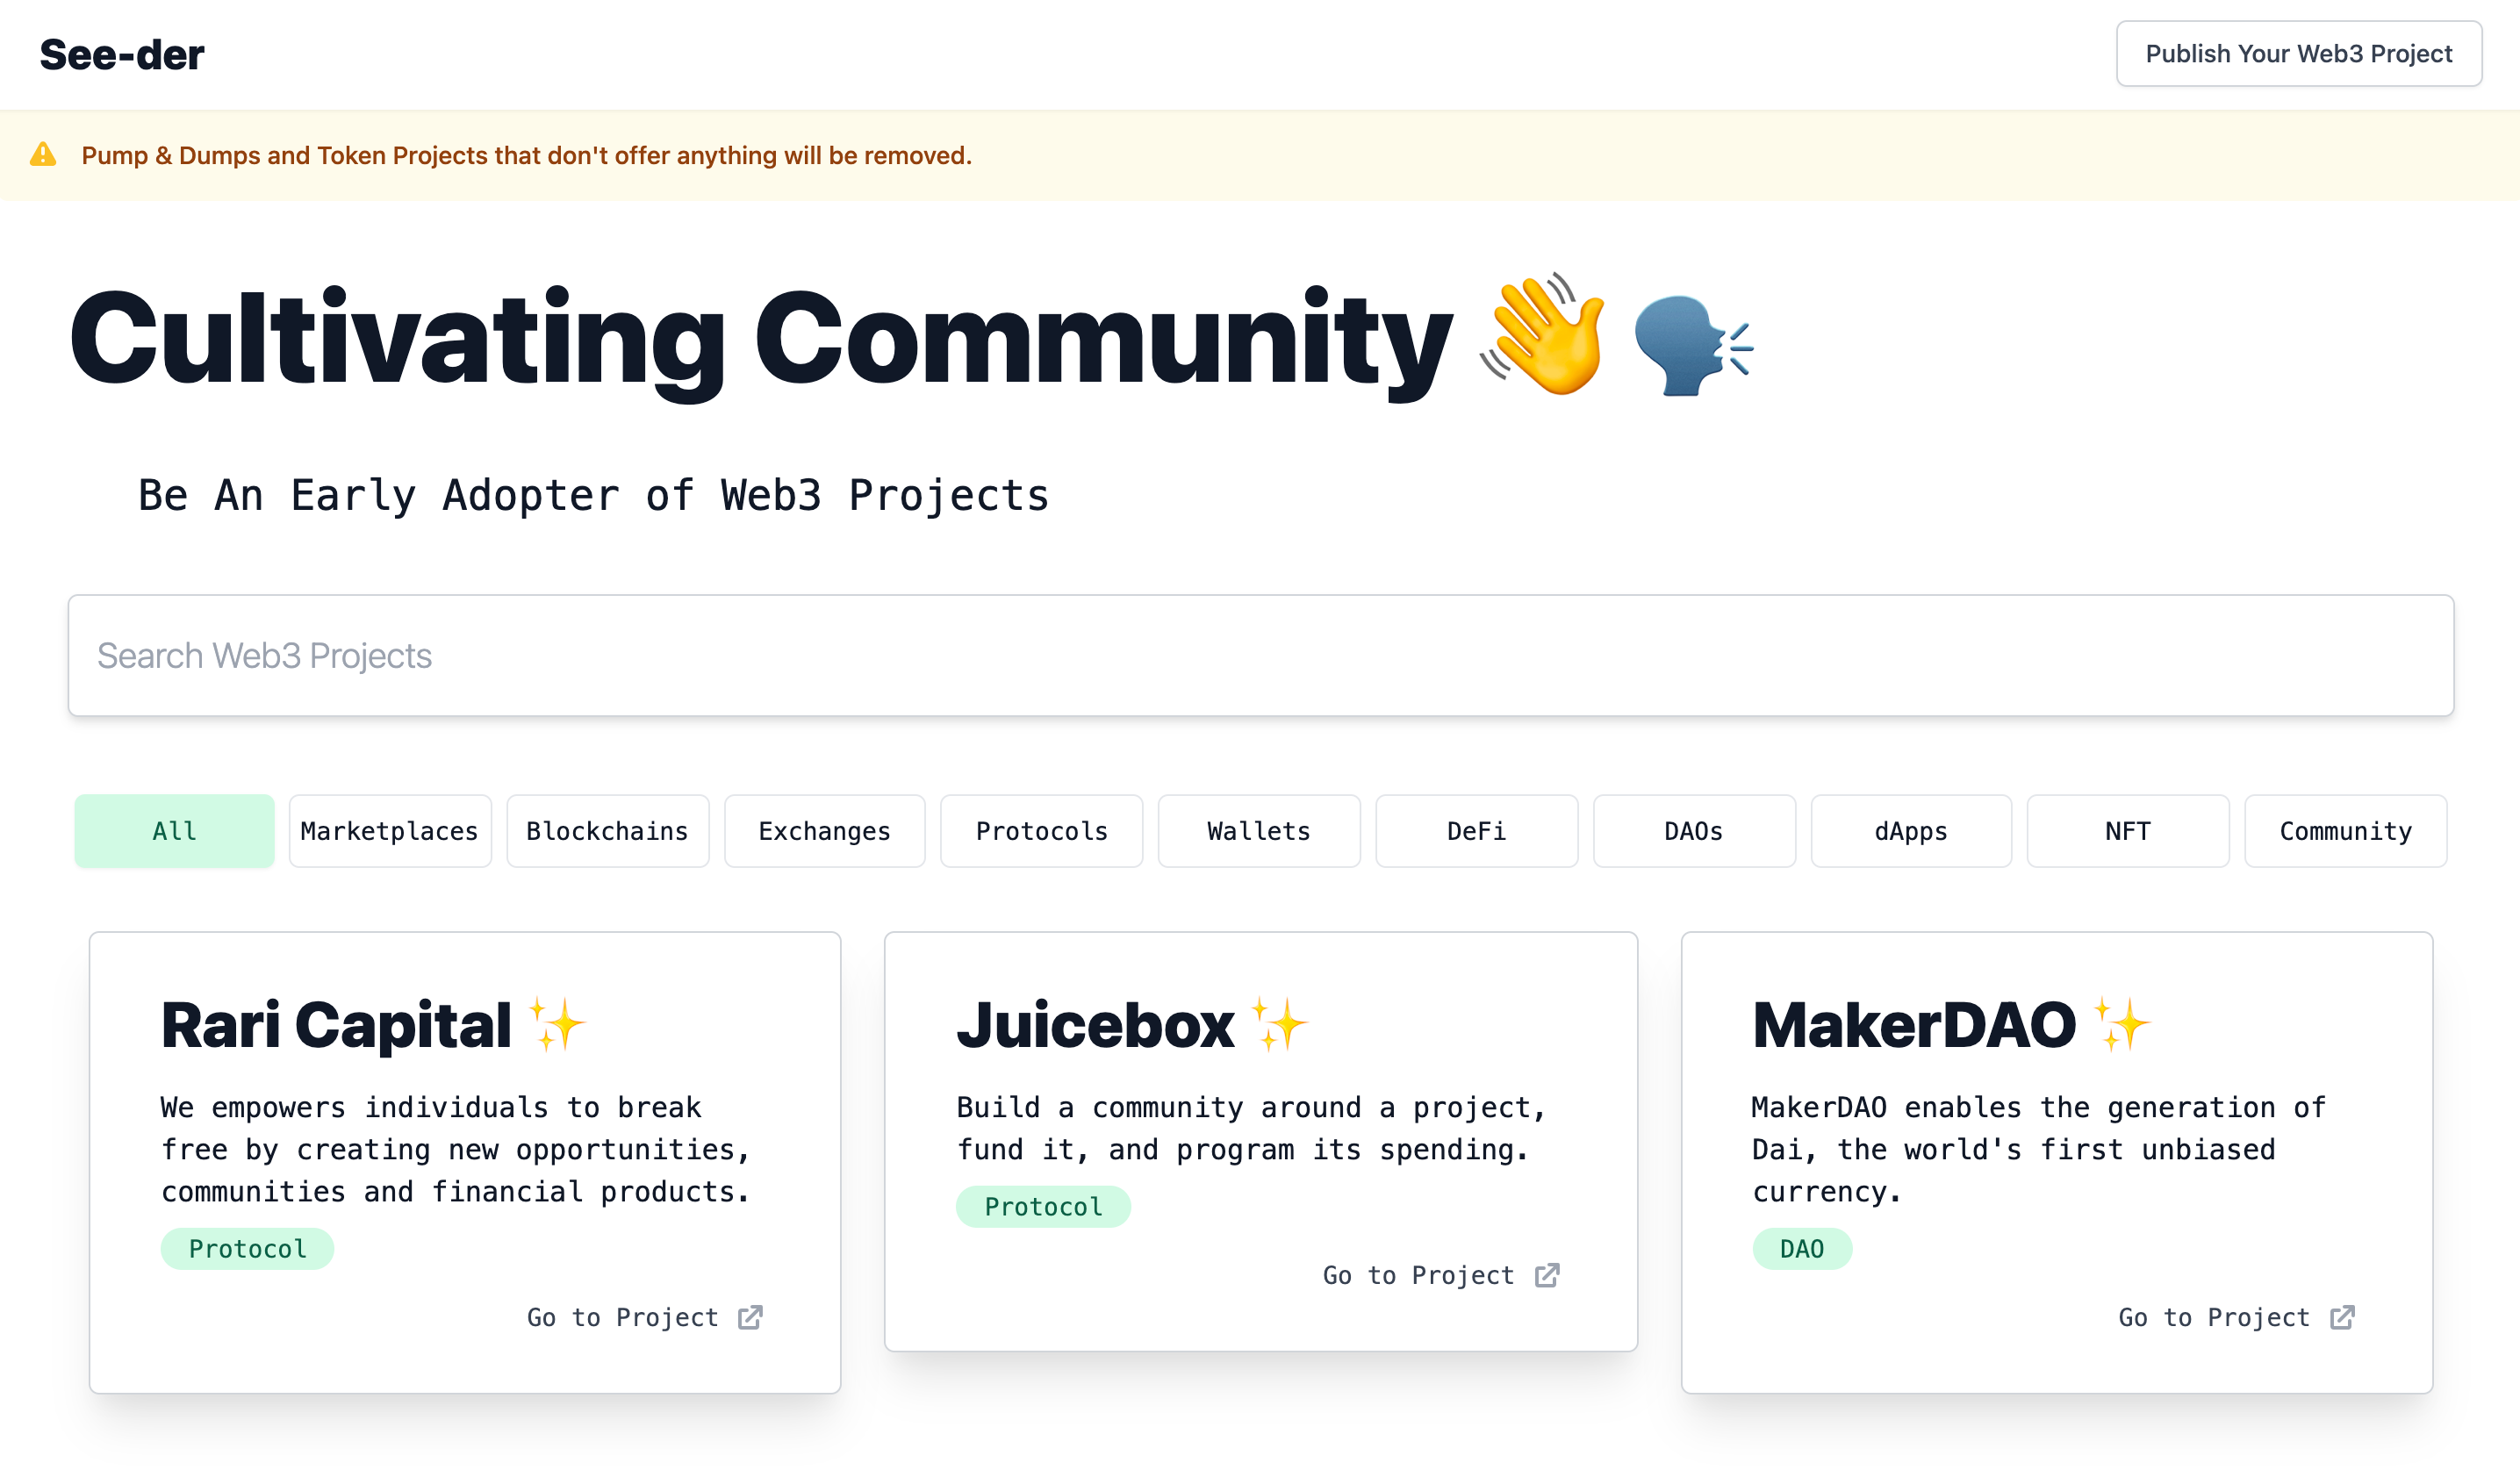Screen dimensions: 2520x1470
Task: Select the NFT category filter
Action: [x=2127, y=831]
